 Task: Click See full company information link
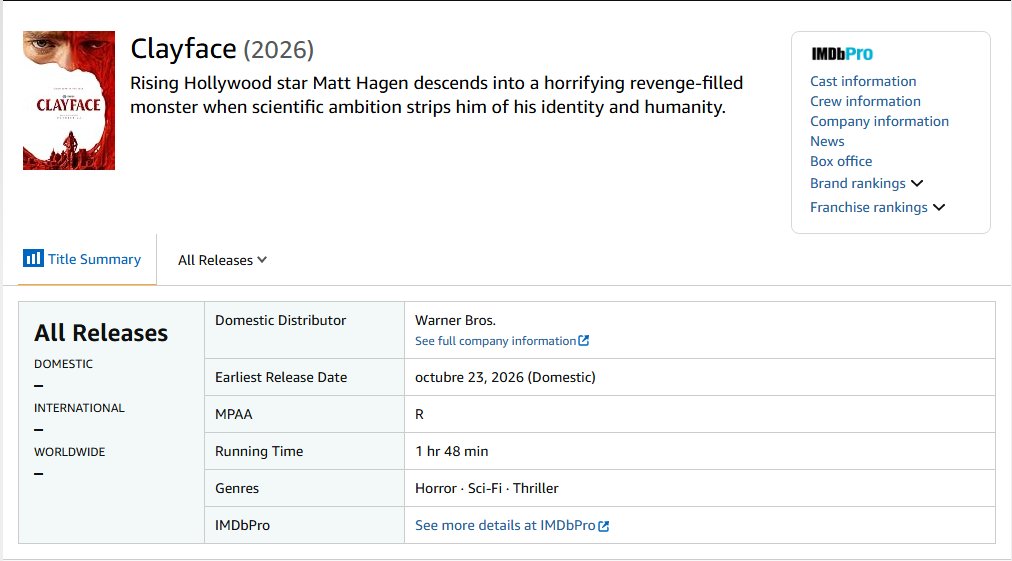(x=495, y=341)
